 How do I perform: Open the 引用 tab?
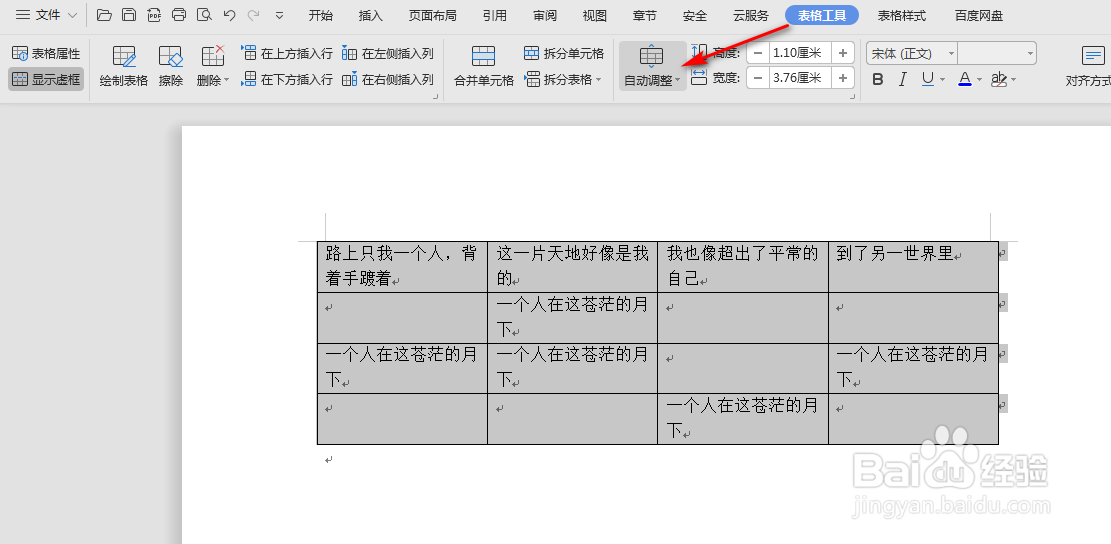pos(494,16)
